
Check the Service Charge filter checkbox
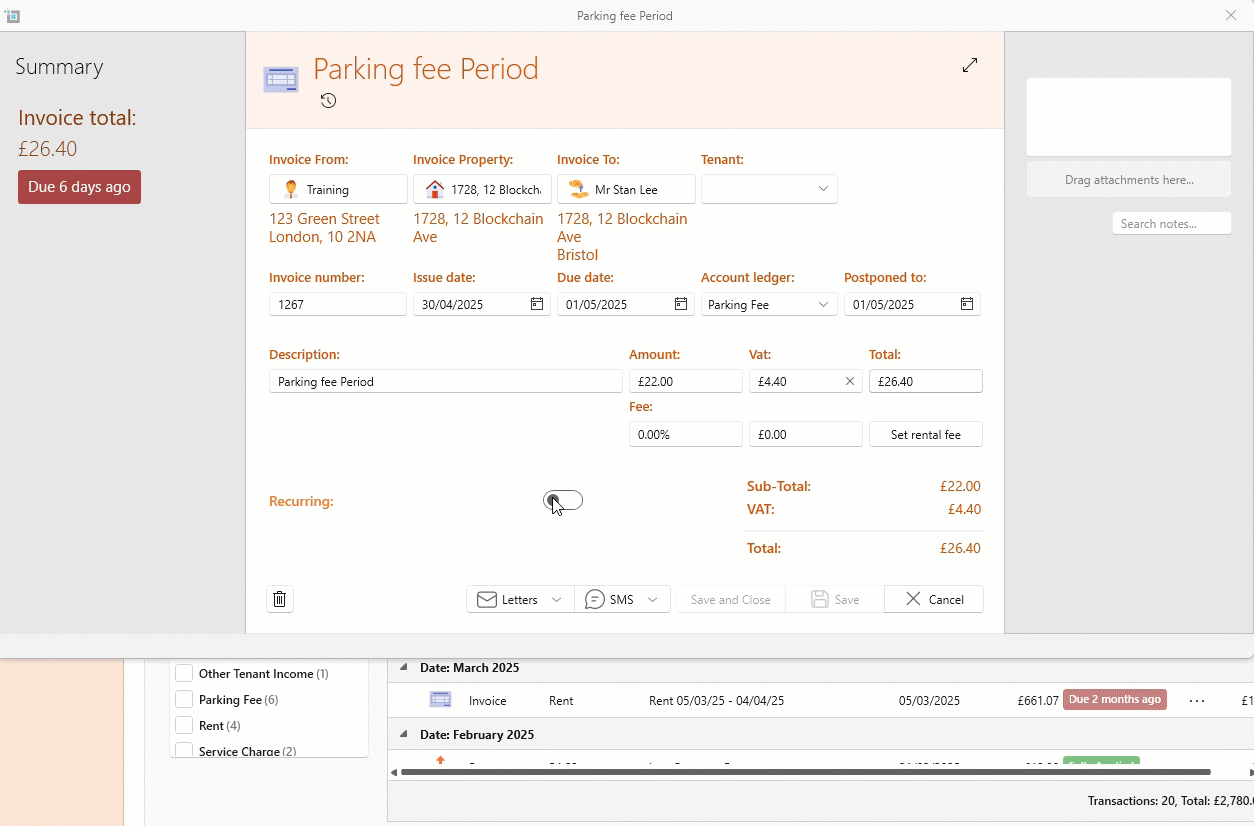tap(184, 750)
